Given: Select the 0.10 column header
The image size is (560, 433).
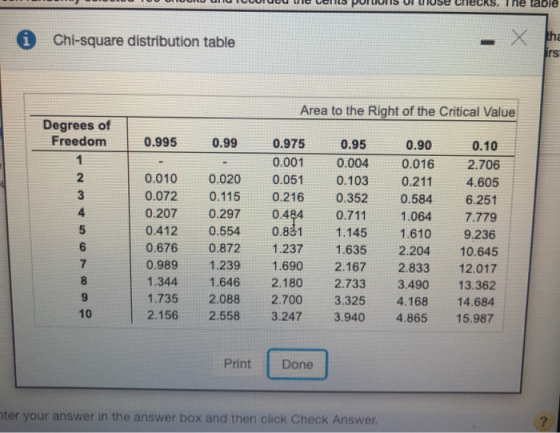Looking at the screenshot, I should point(485,146).
